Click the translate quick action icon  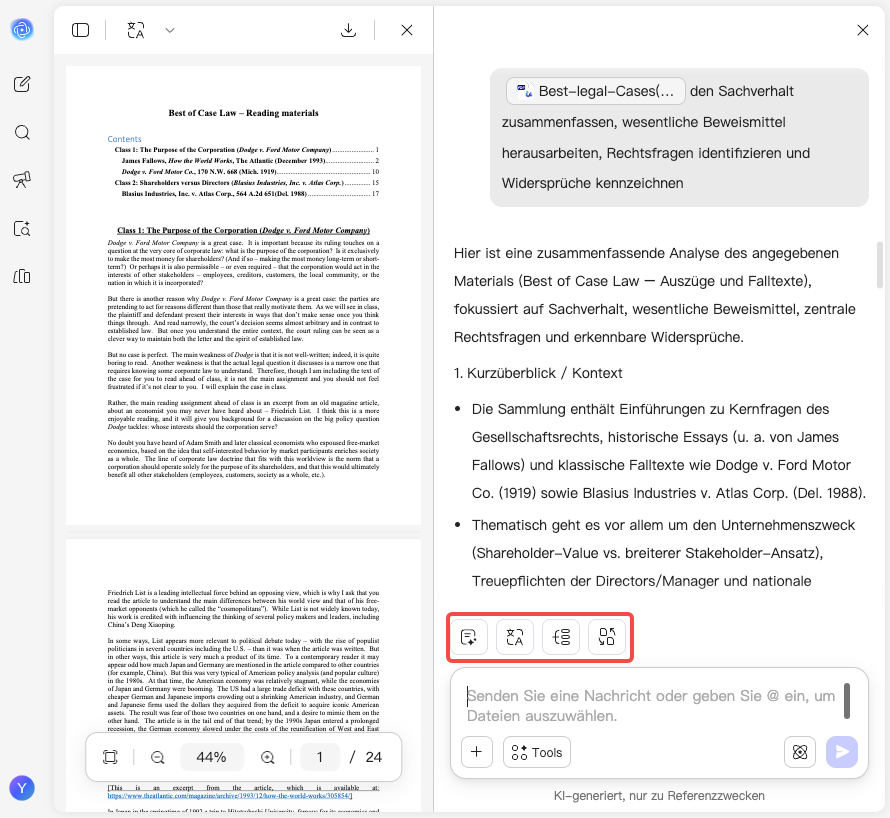point(515,637)
